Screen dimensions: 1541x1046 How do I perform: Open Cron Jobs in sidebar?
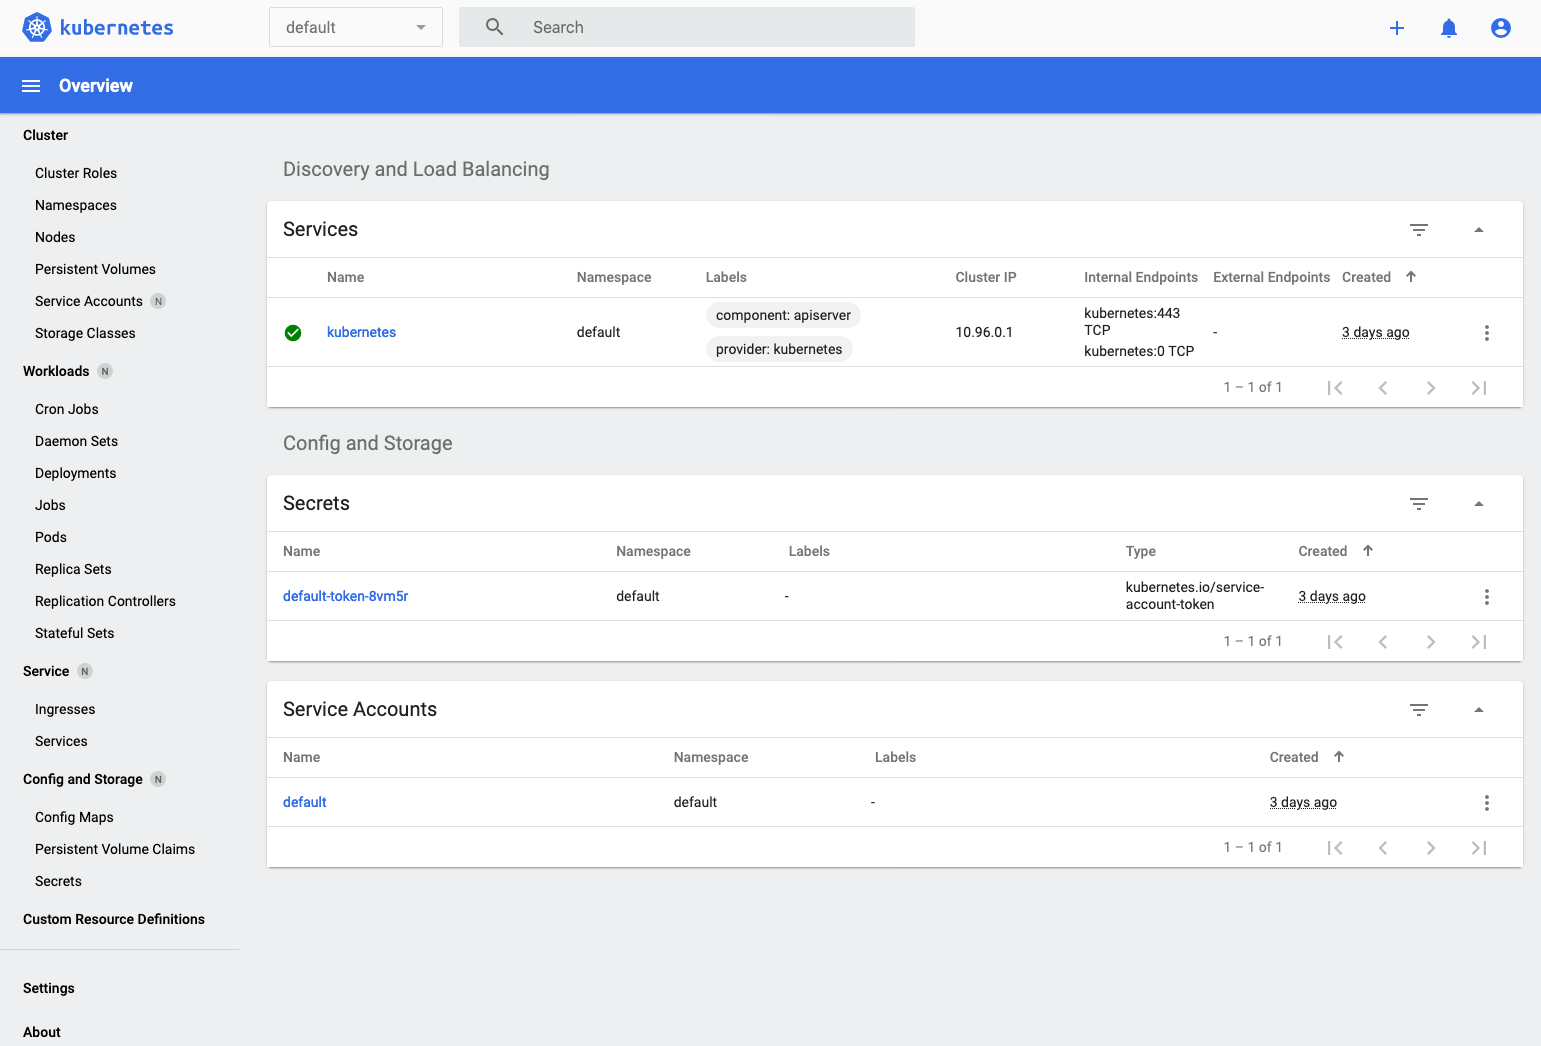pos(67,409)
